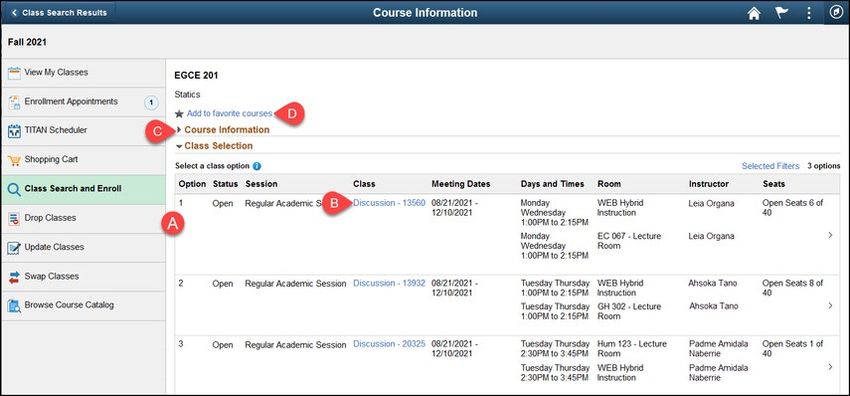Click the Days and Times column header

point(552,184)
